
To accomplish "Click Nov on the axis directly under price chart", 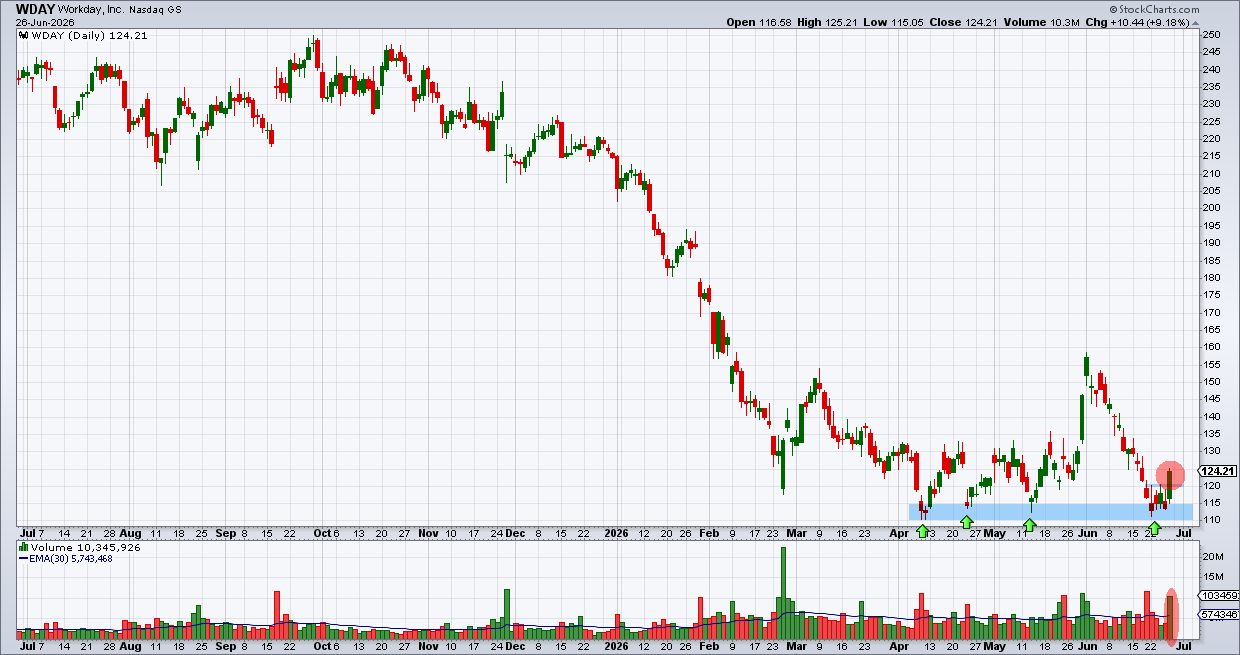I will (428, 534).
